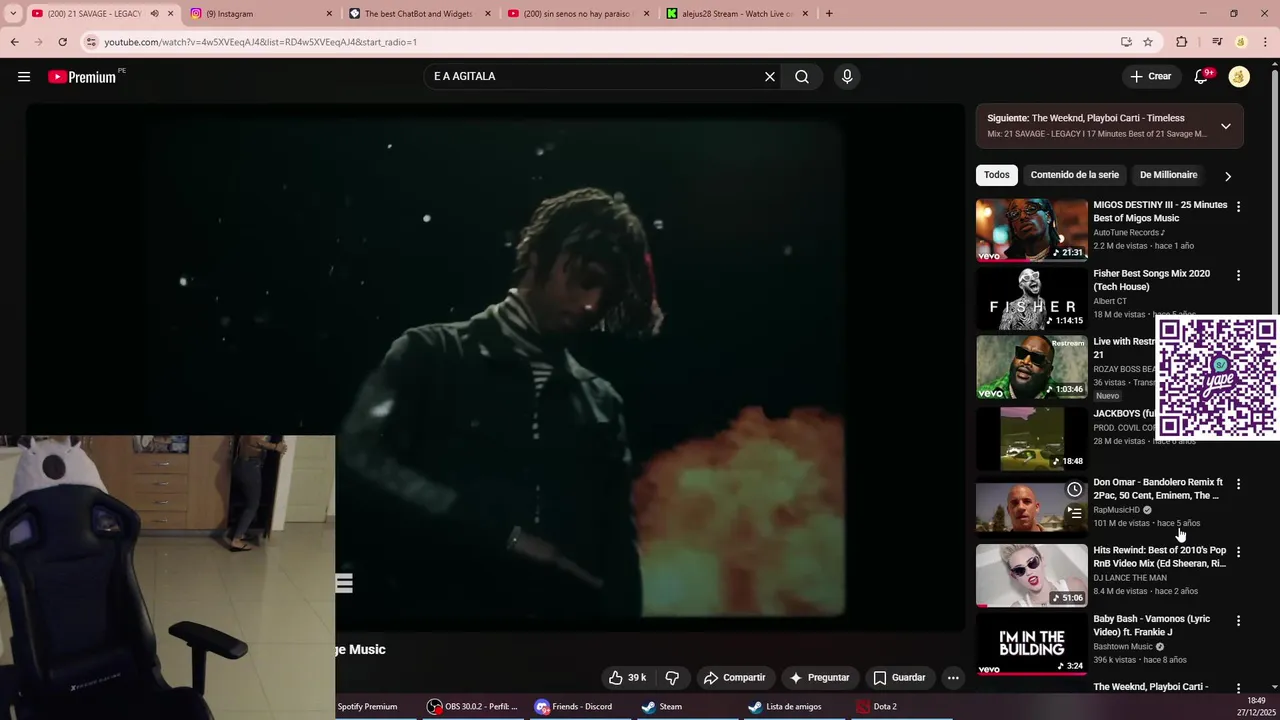The width and height of the screenshot is (1280, 720).
Task: Switch to sin senos no hay paraiso tab
Action: [x=578, y=14]
